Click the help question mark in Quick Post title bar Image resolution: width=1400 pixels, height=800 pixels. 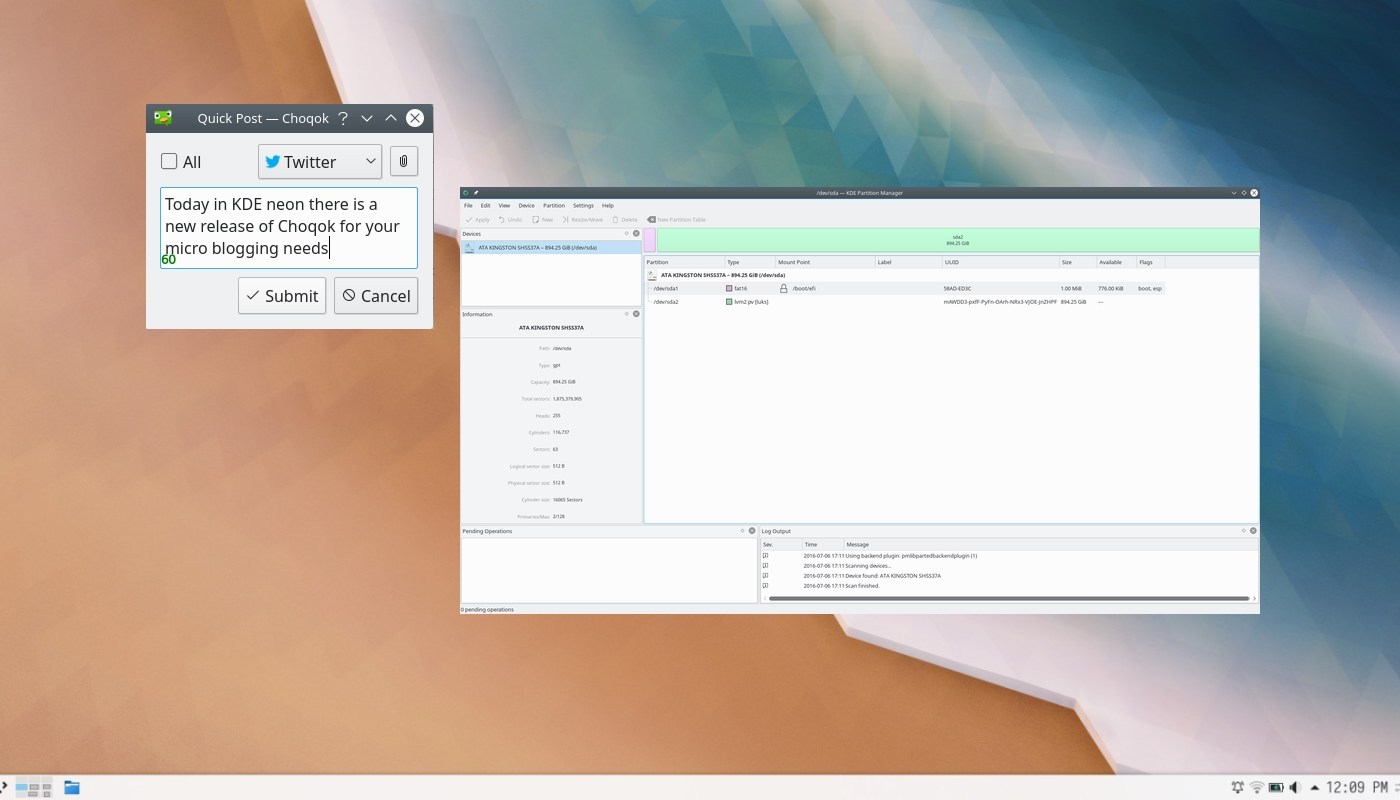pos(343,118)
